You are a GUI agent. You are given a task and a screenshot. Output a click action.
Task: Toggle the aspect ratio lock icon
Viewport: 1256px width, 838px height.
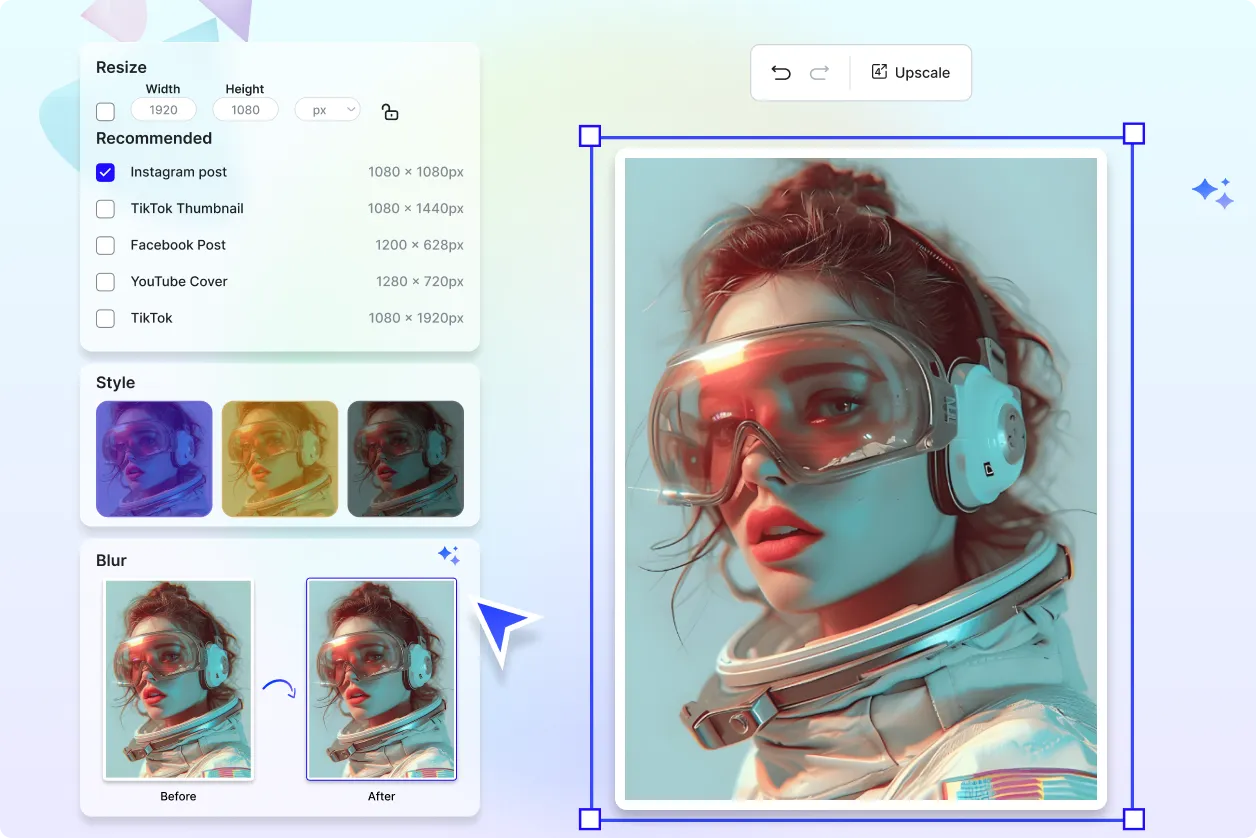(x=389, y=111)
